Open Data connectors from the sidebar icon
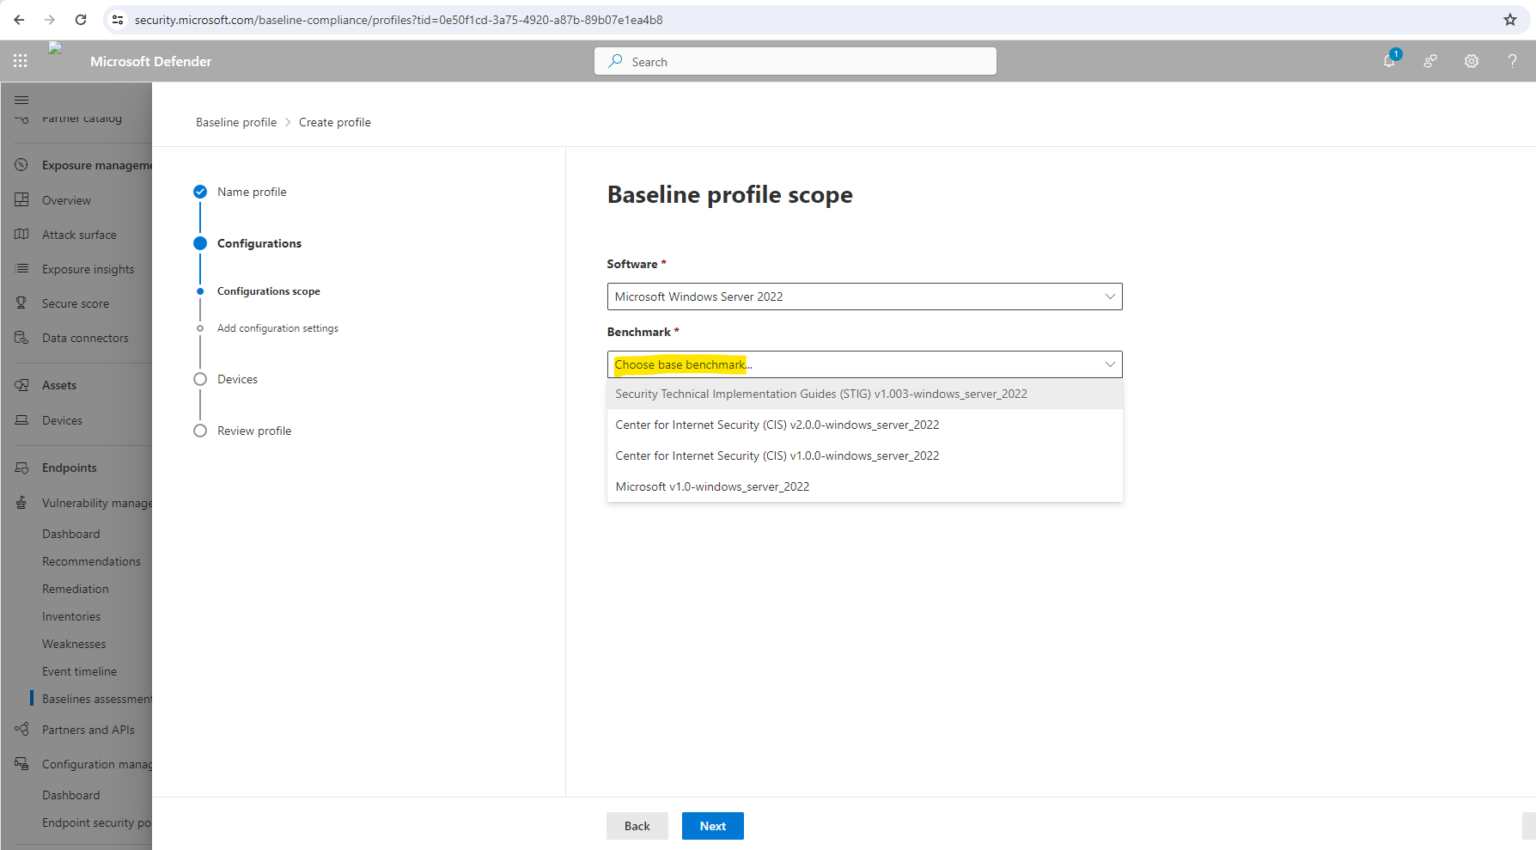 [21, 337]
